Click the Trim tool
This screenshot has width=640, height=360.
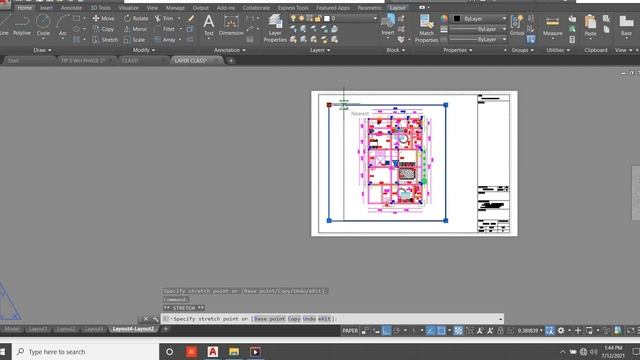pos(164,18)
